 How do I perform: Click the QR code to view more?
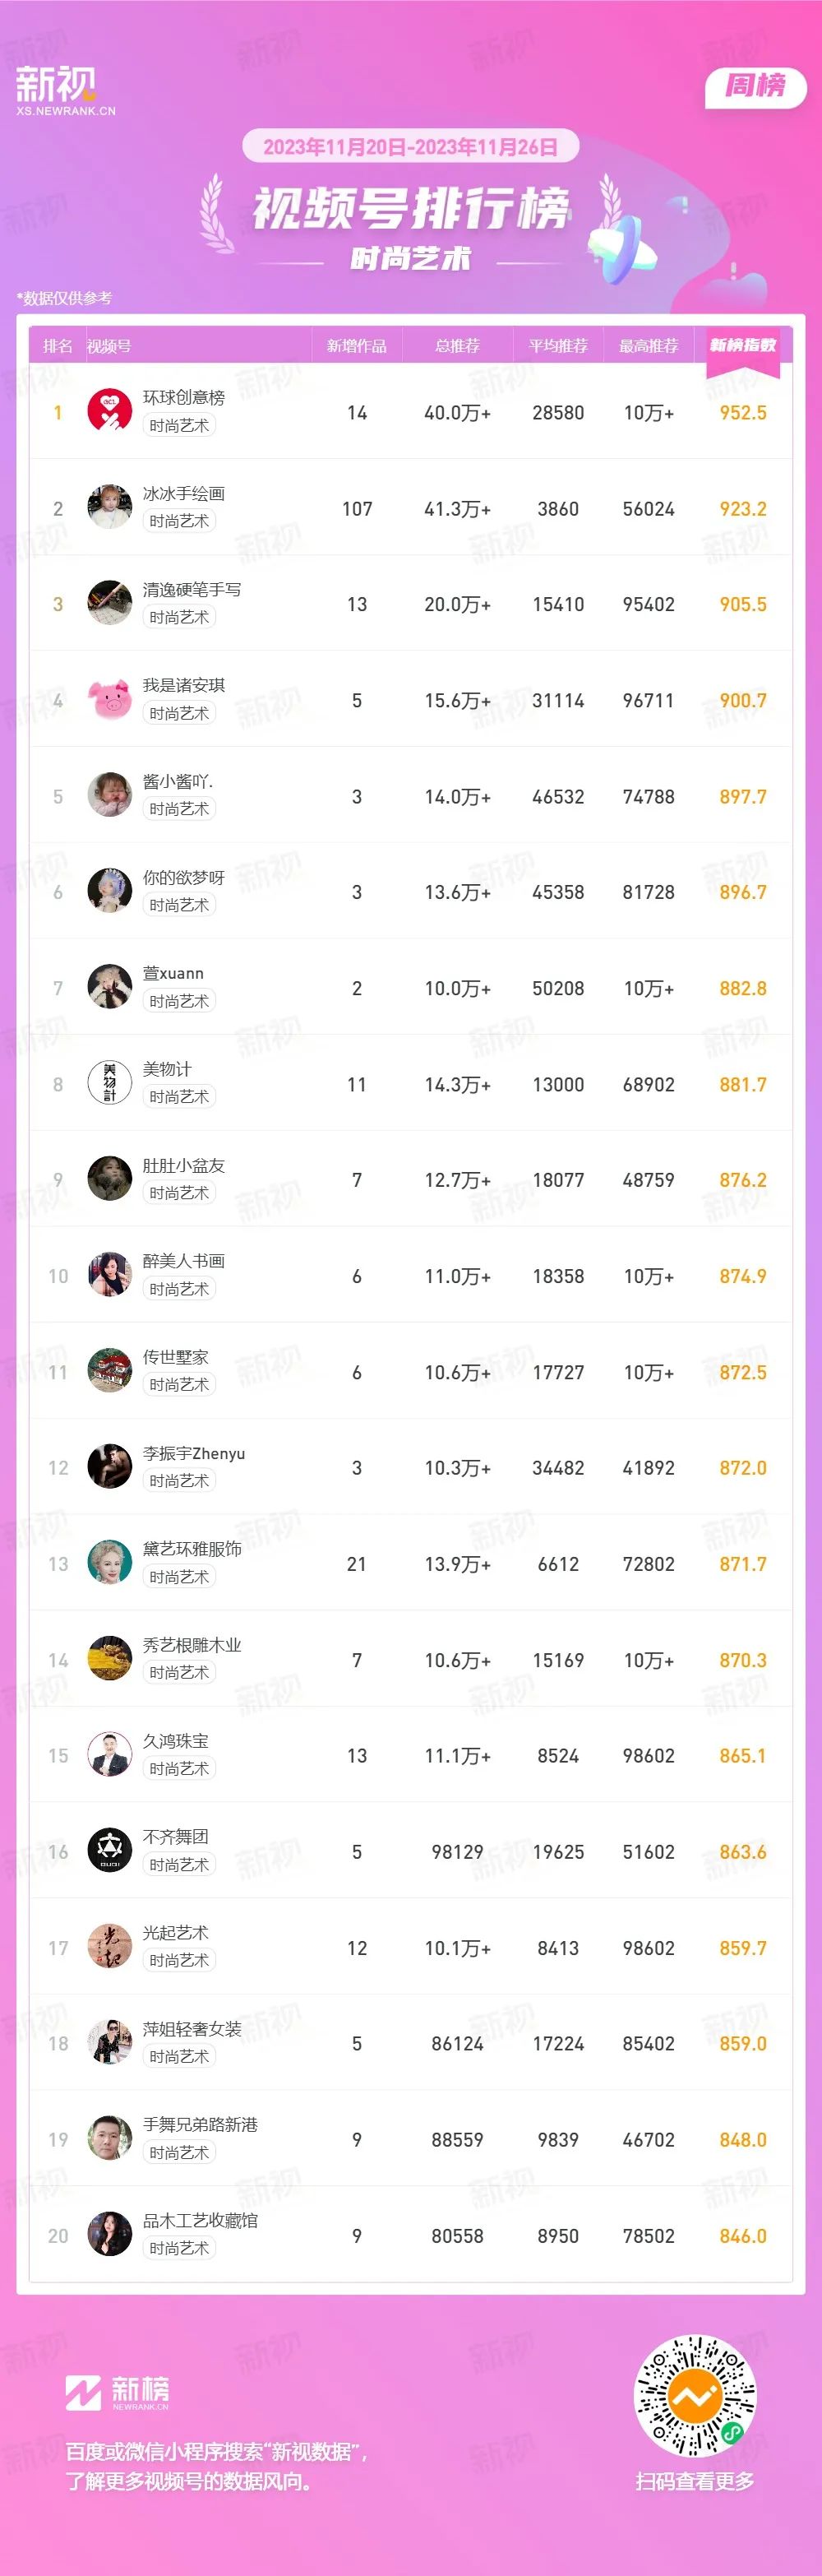(x=696, y=2395)
